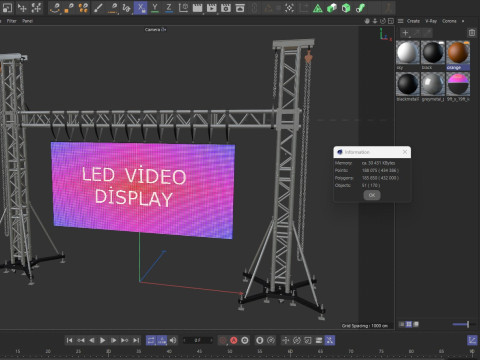Select the orange square paint tool icon
The height and width of the screenshot is (360, 480).
(x=69, y=7)
